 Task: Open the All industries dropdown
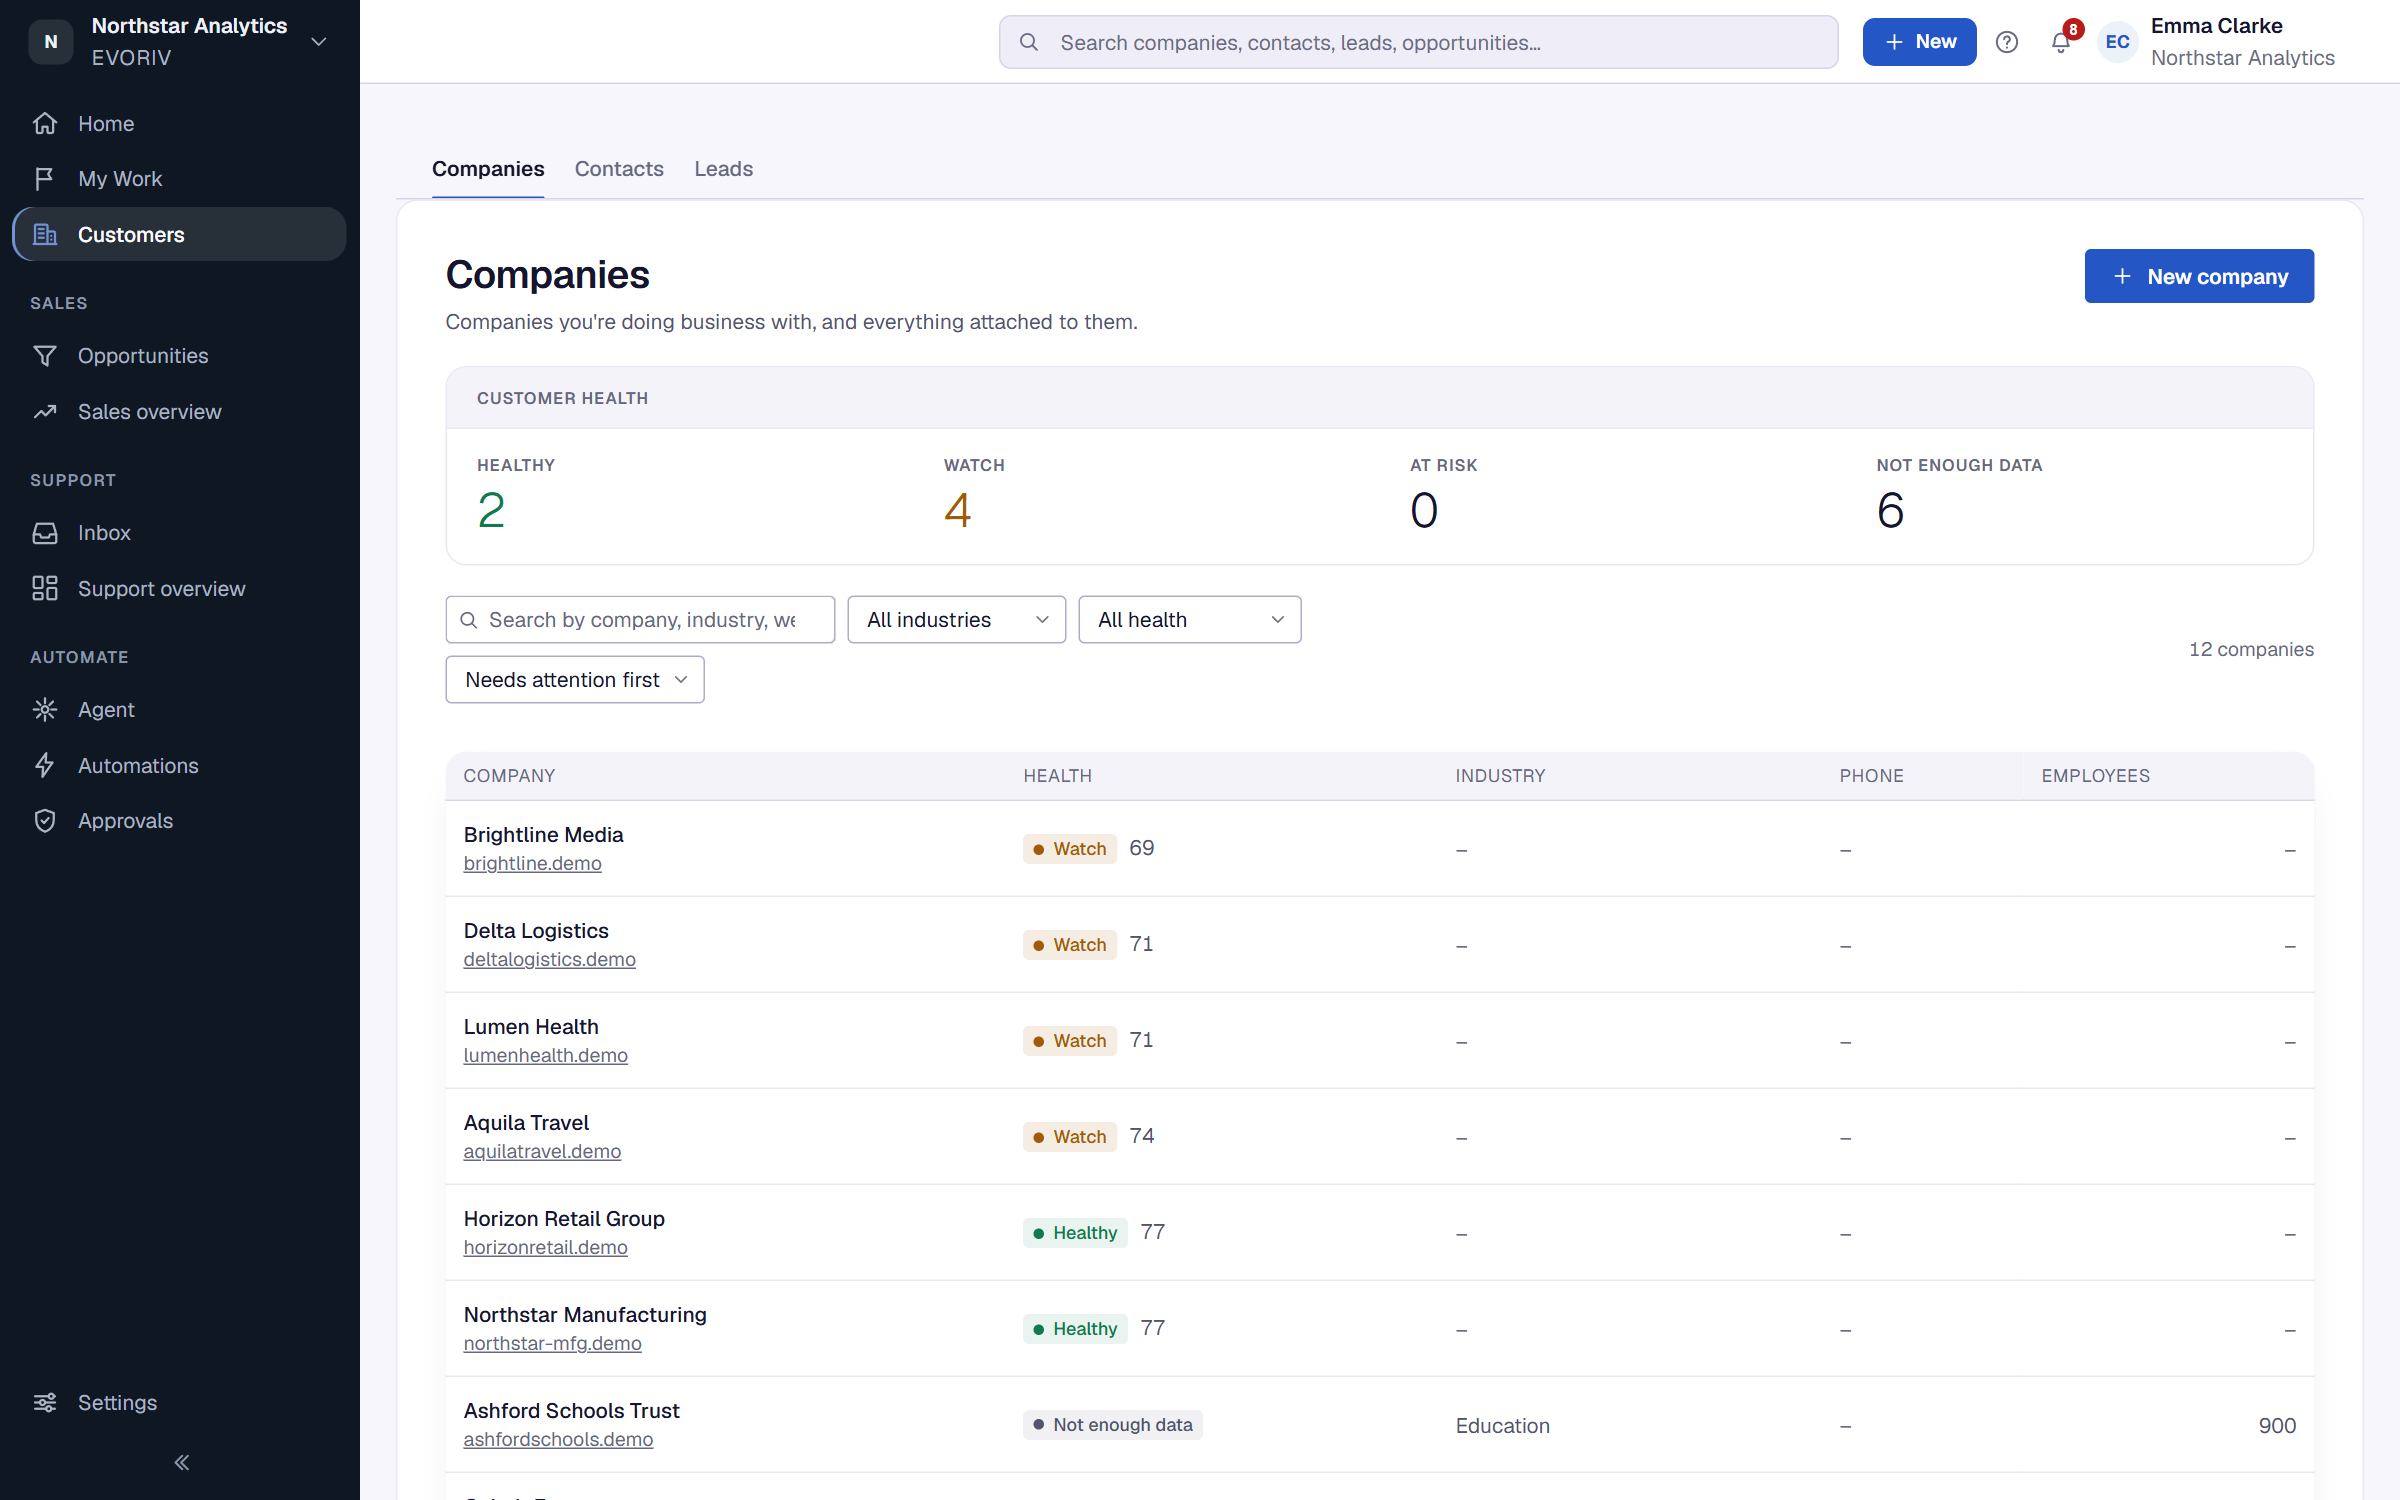(x=956, y=620)
